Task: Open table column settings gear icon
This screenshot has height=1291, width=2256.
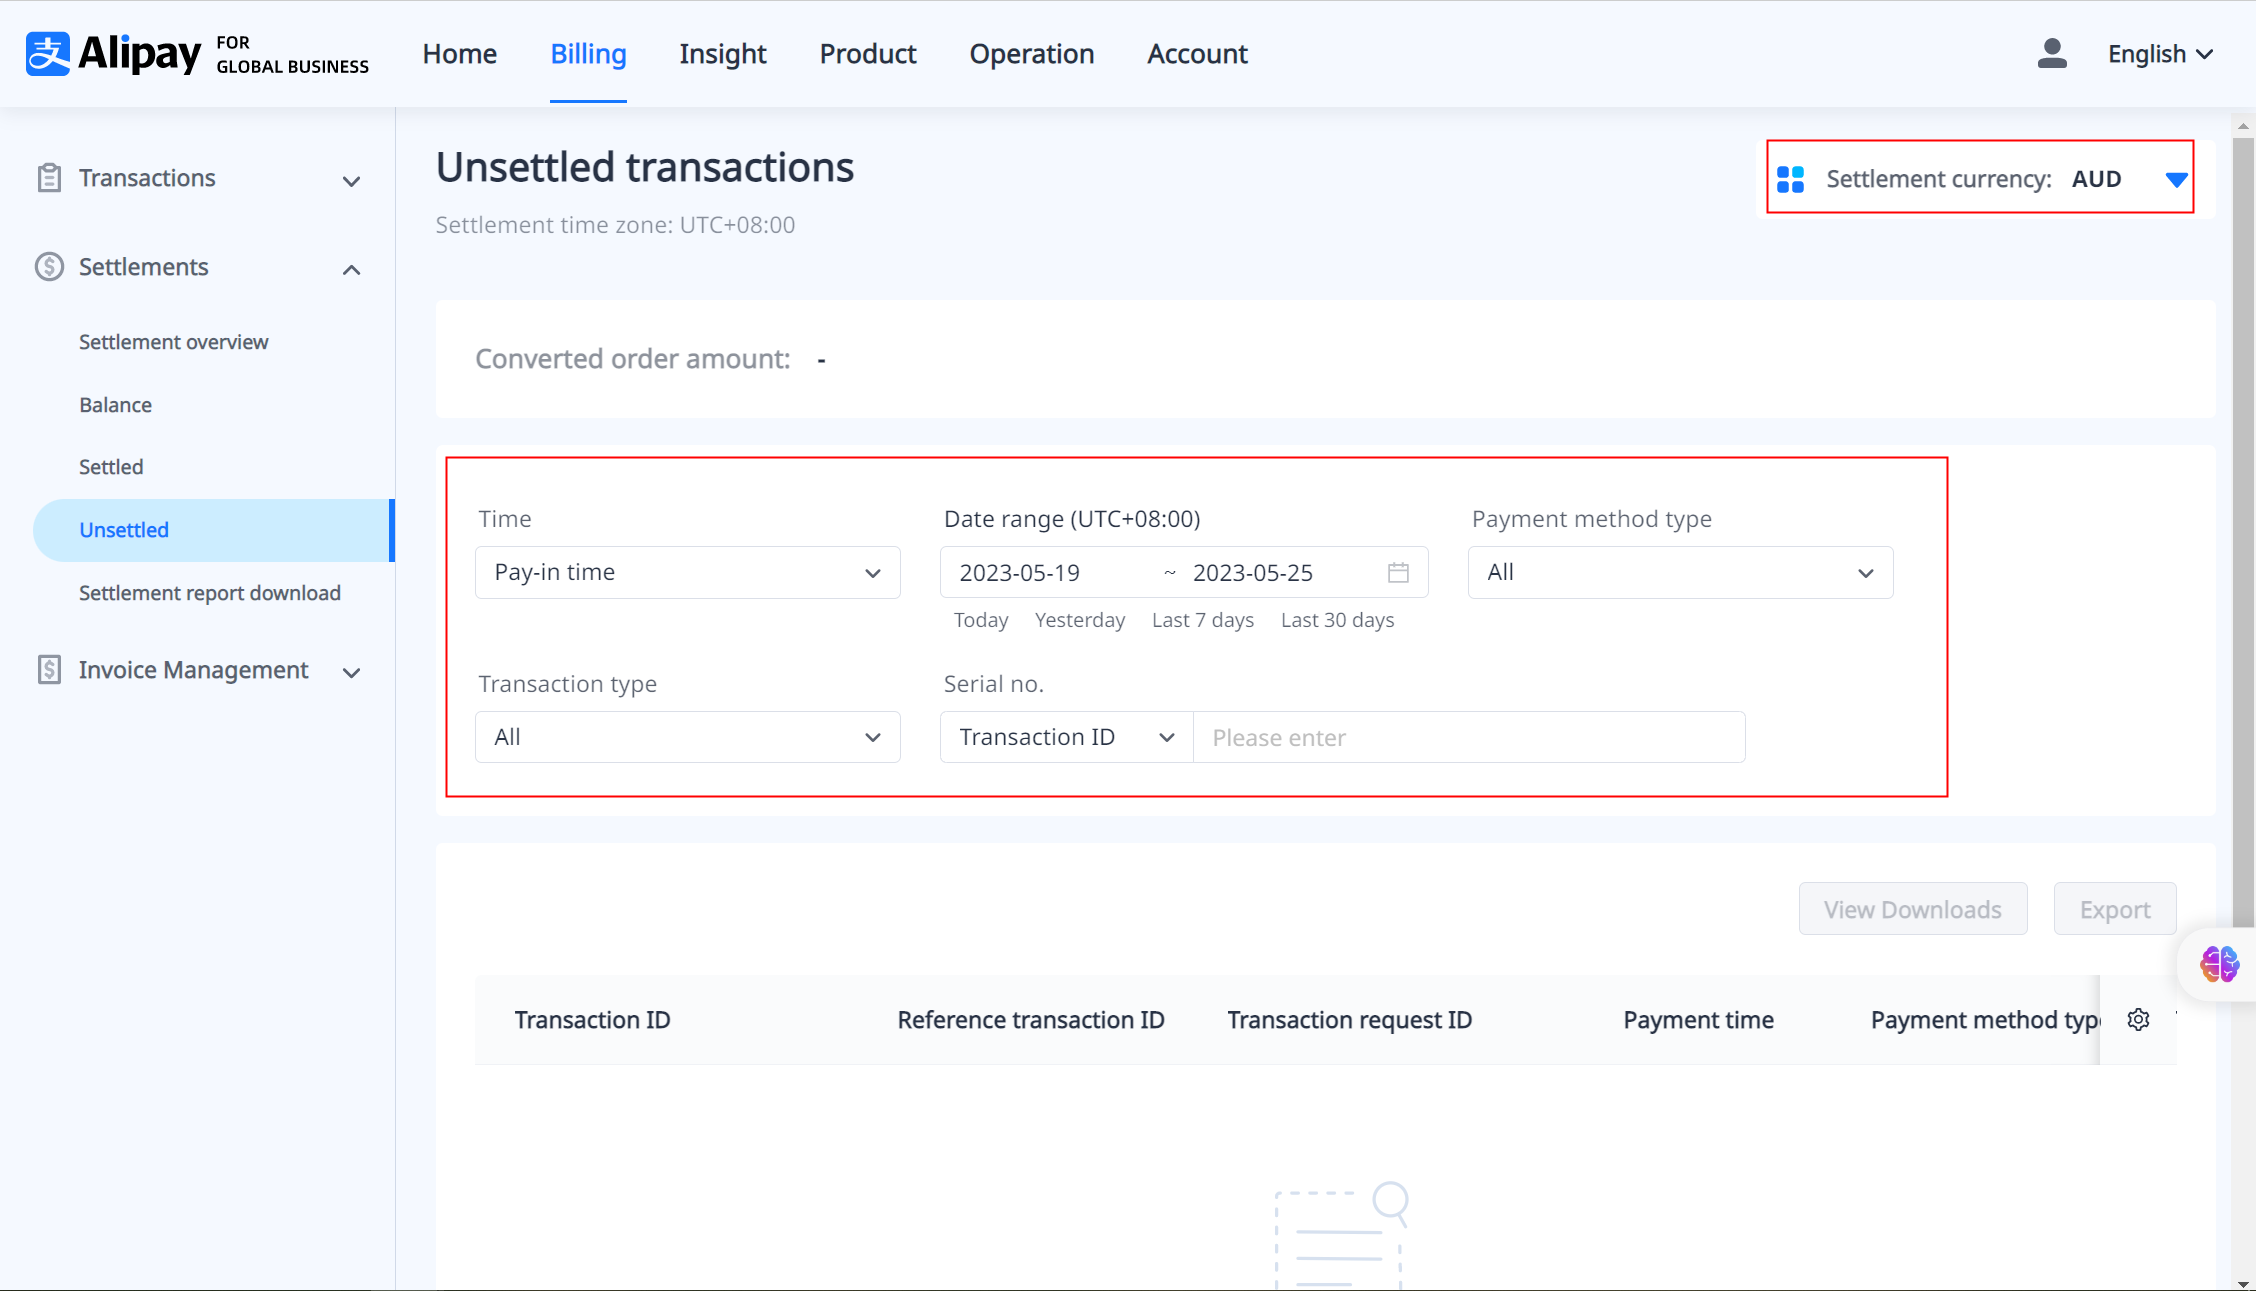Action: pyautogui.click(x=2138, y=1020)
